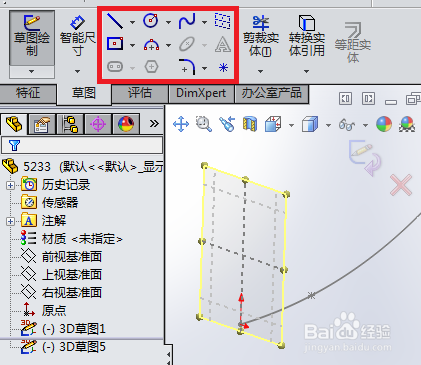Open the Circle tool dropdown arrow
Image resolution: width=421 pixels, height=365 pixels.
pos(168,22)
